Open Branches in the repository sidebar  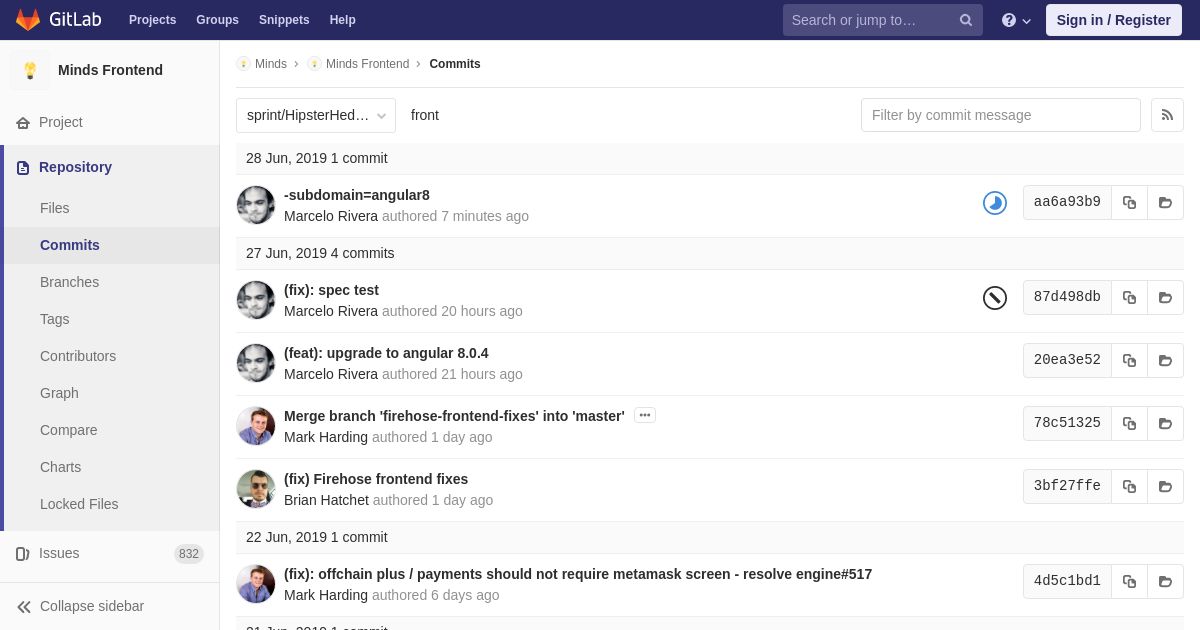coord(69,282)
